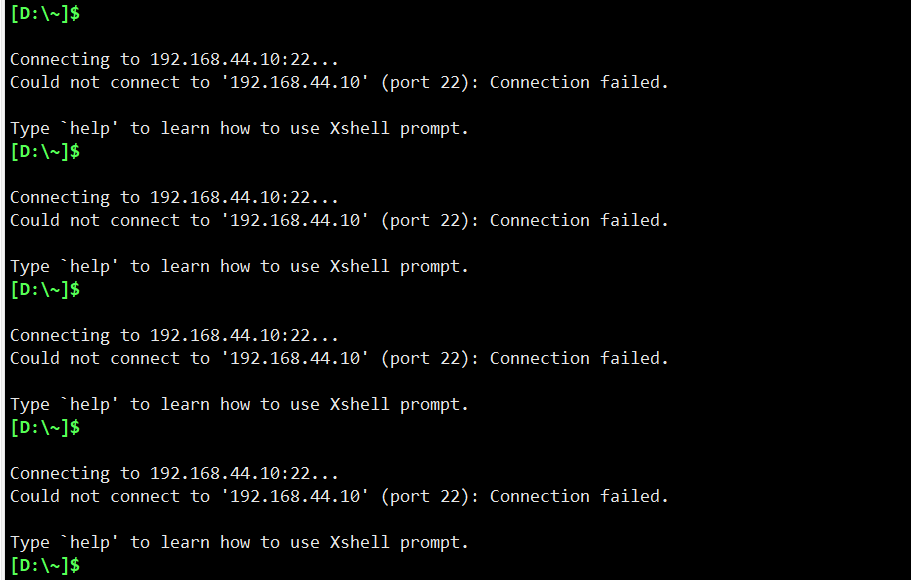Click the second "Connecting to 192.168.44.10:22..." line
The width and height of the screenshot is (911, 580).
[174, 197]
